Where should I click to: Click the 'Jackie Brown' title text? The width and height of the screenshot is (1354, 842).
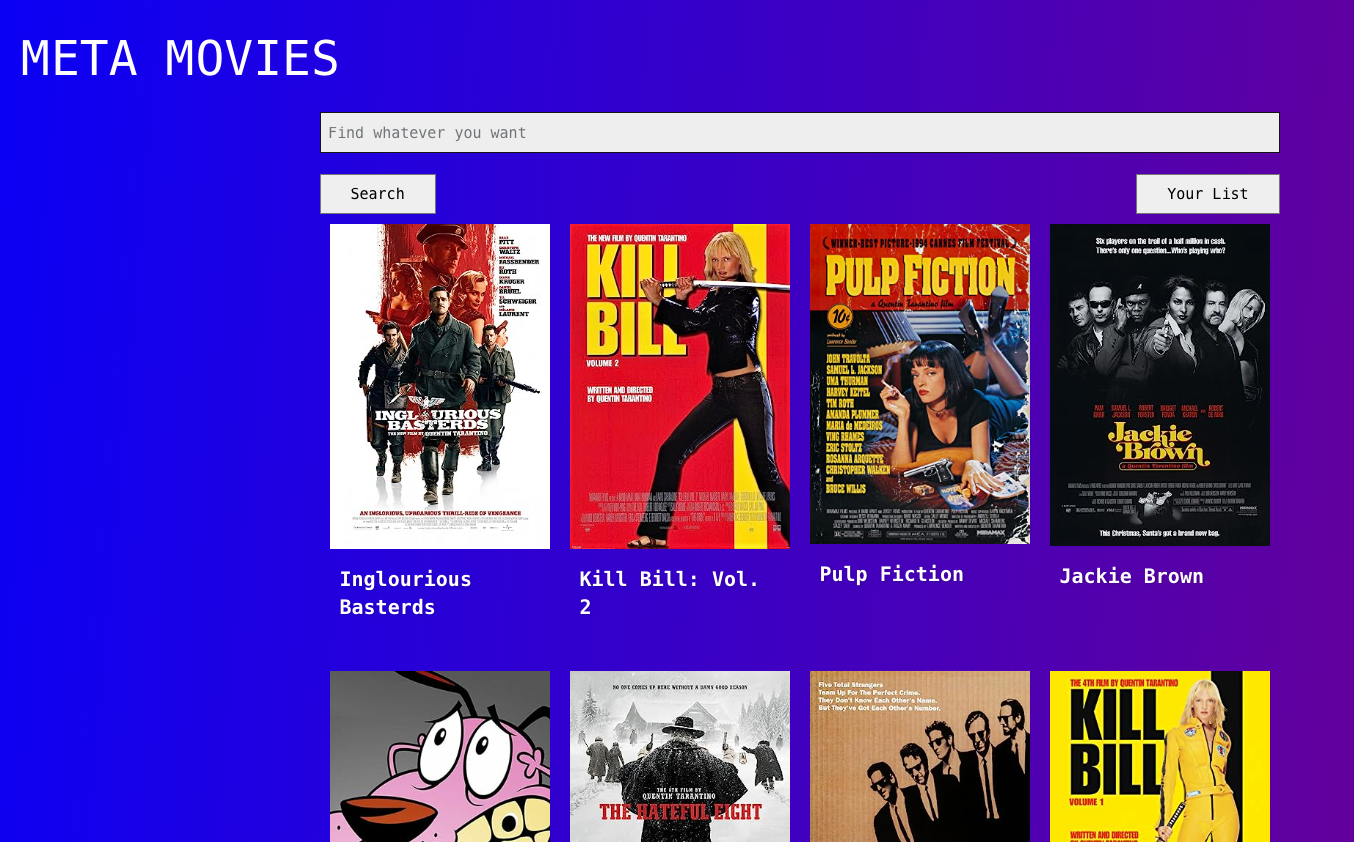1131,576
